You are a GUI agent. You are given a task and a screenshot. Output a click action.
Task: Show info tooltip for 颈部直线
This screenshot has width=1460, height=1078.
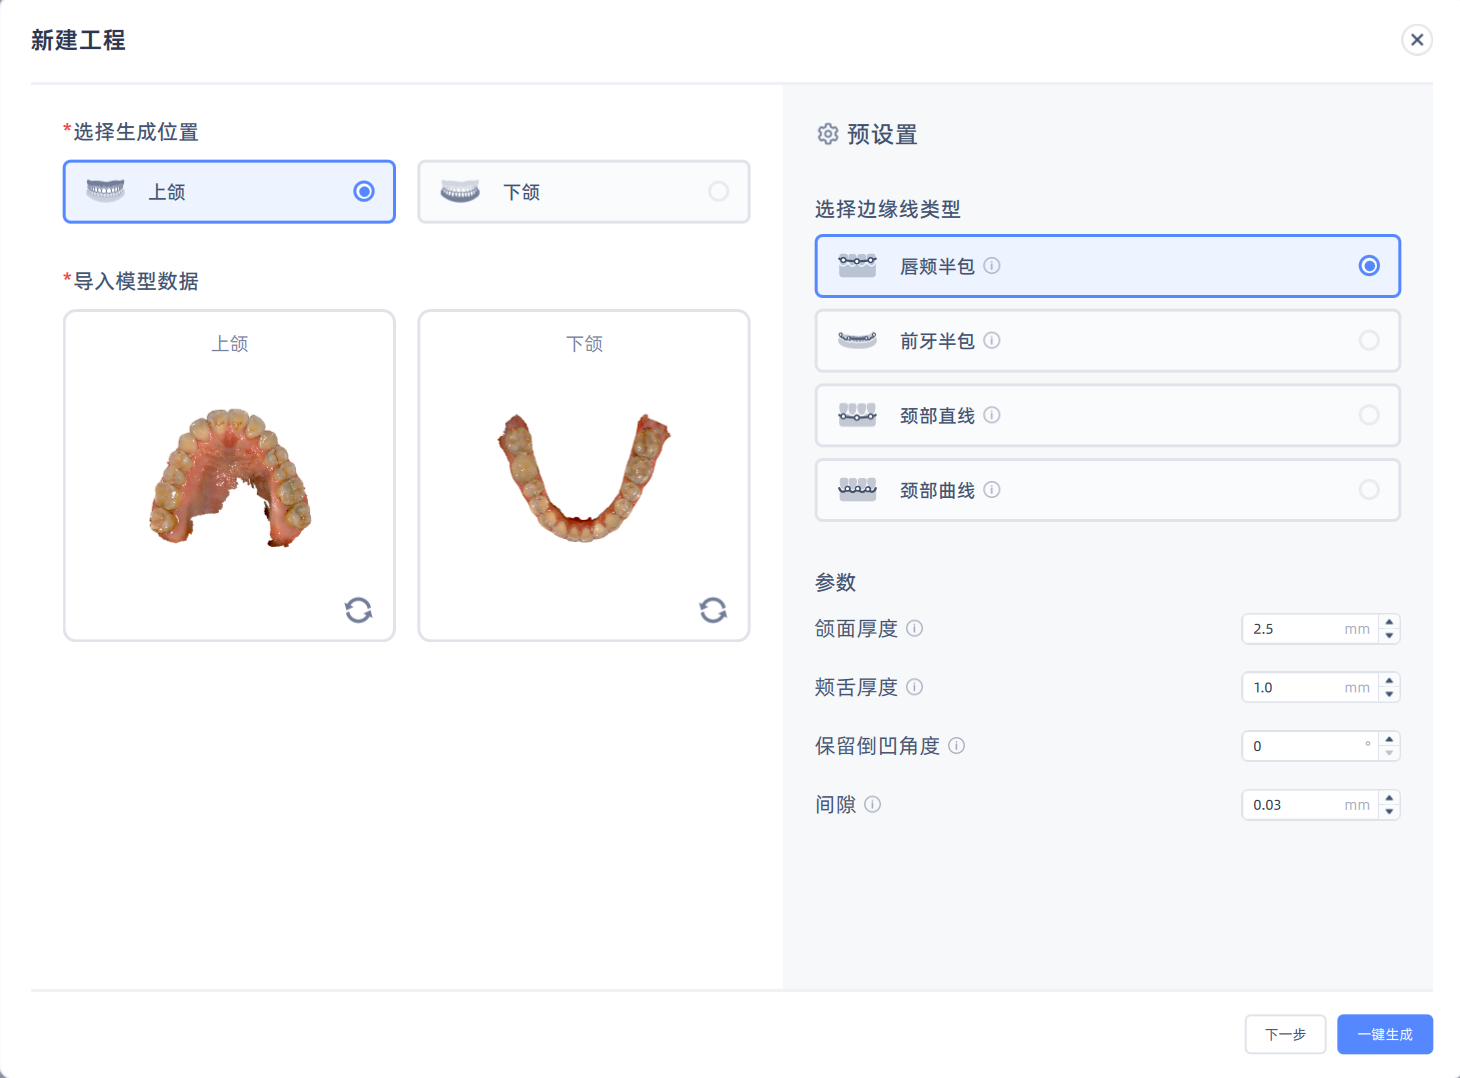[992, 415]
